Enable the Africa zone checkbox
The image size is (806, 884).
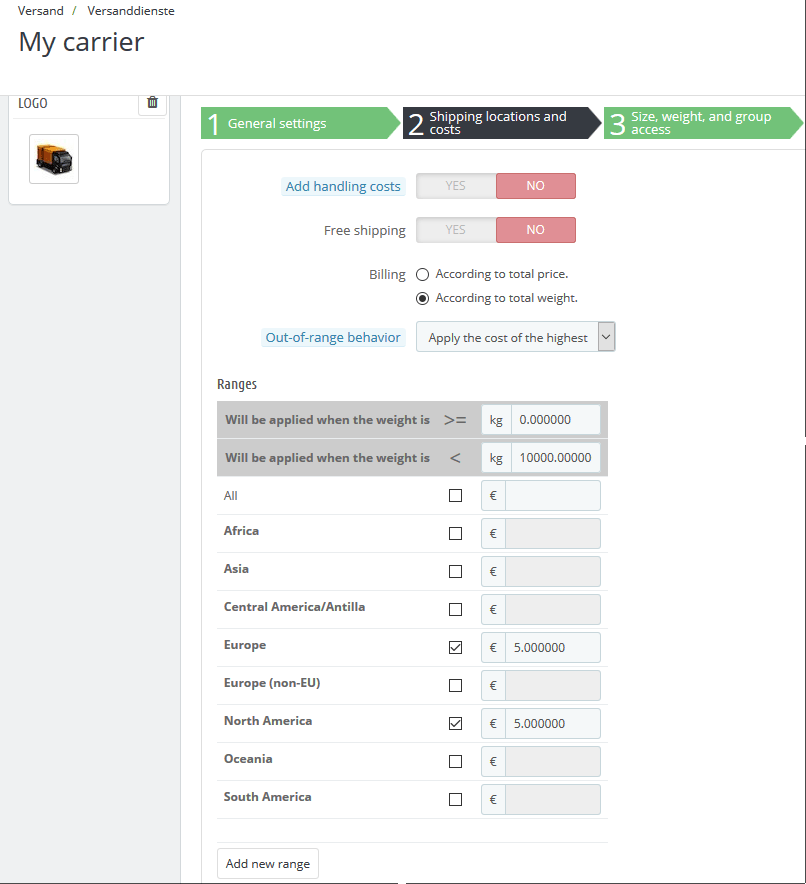(455, 533)
